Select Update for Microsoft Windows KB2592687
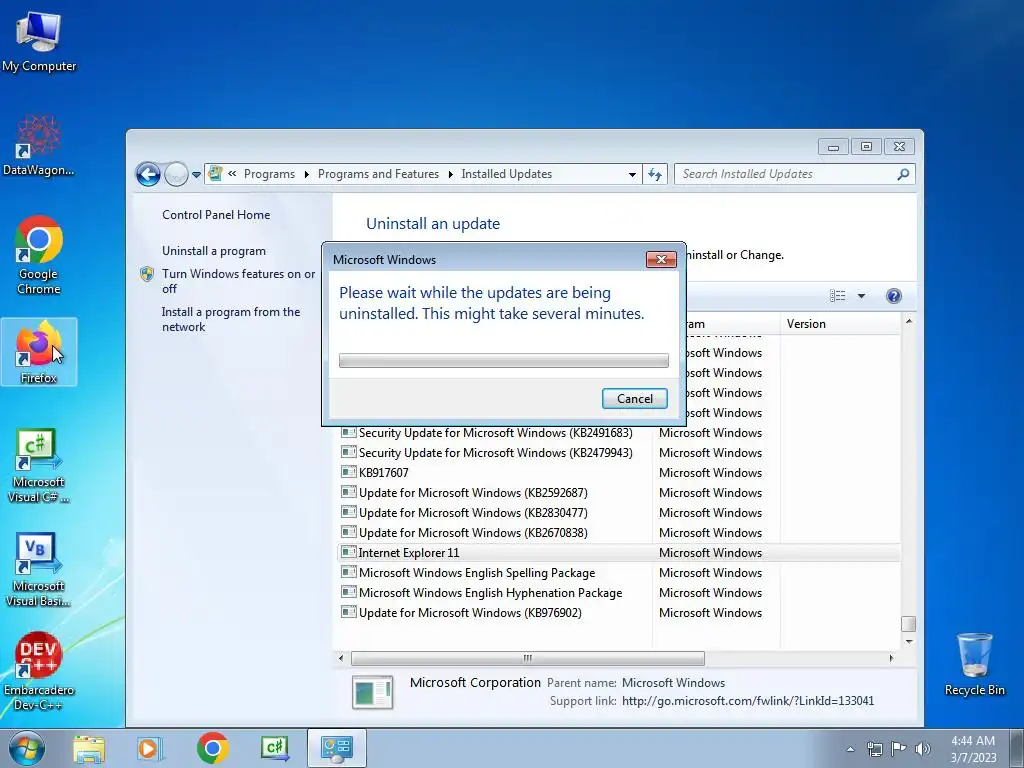 click(x=619, y=493)
